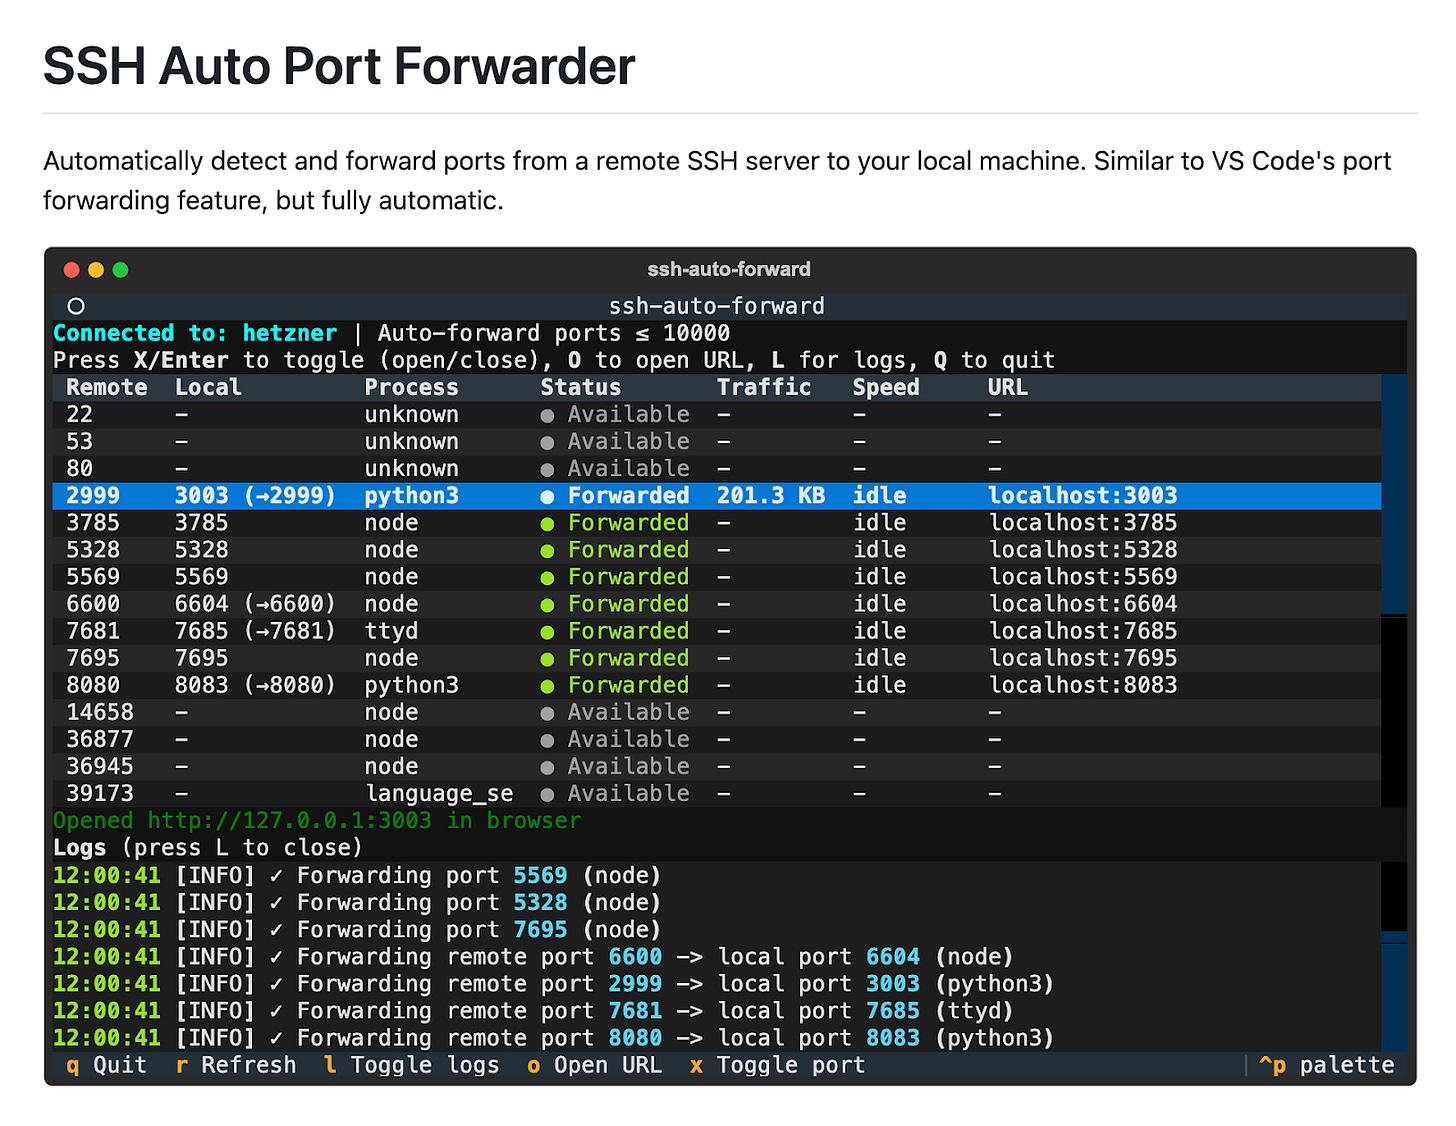The width and height of the screenshot is (1456, 1126).
Task: Click the Quit footer shortcut
Action: (106, 1065)
